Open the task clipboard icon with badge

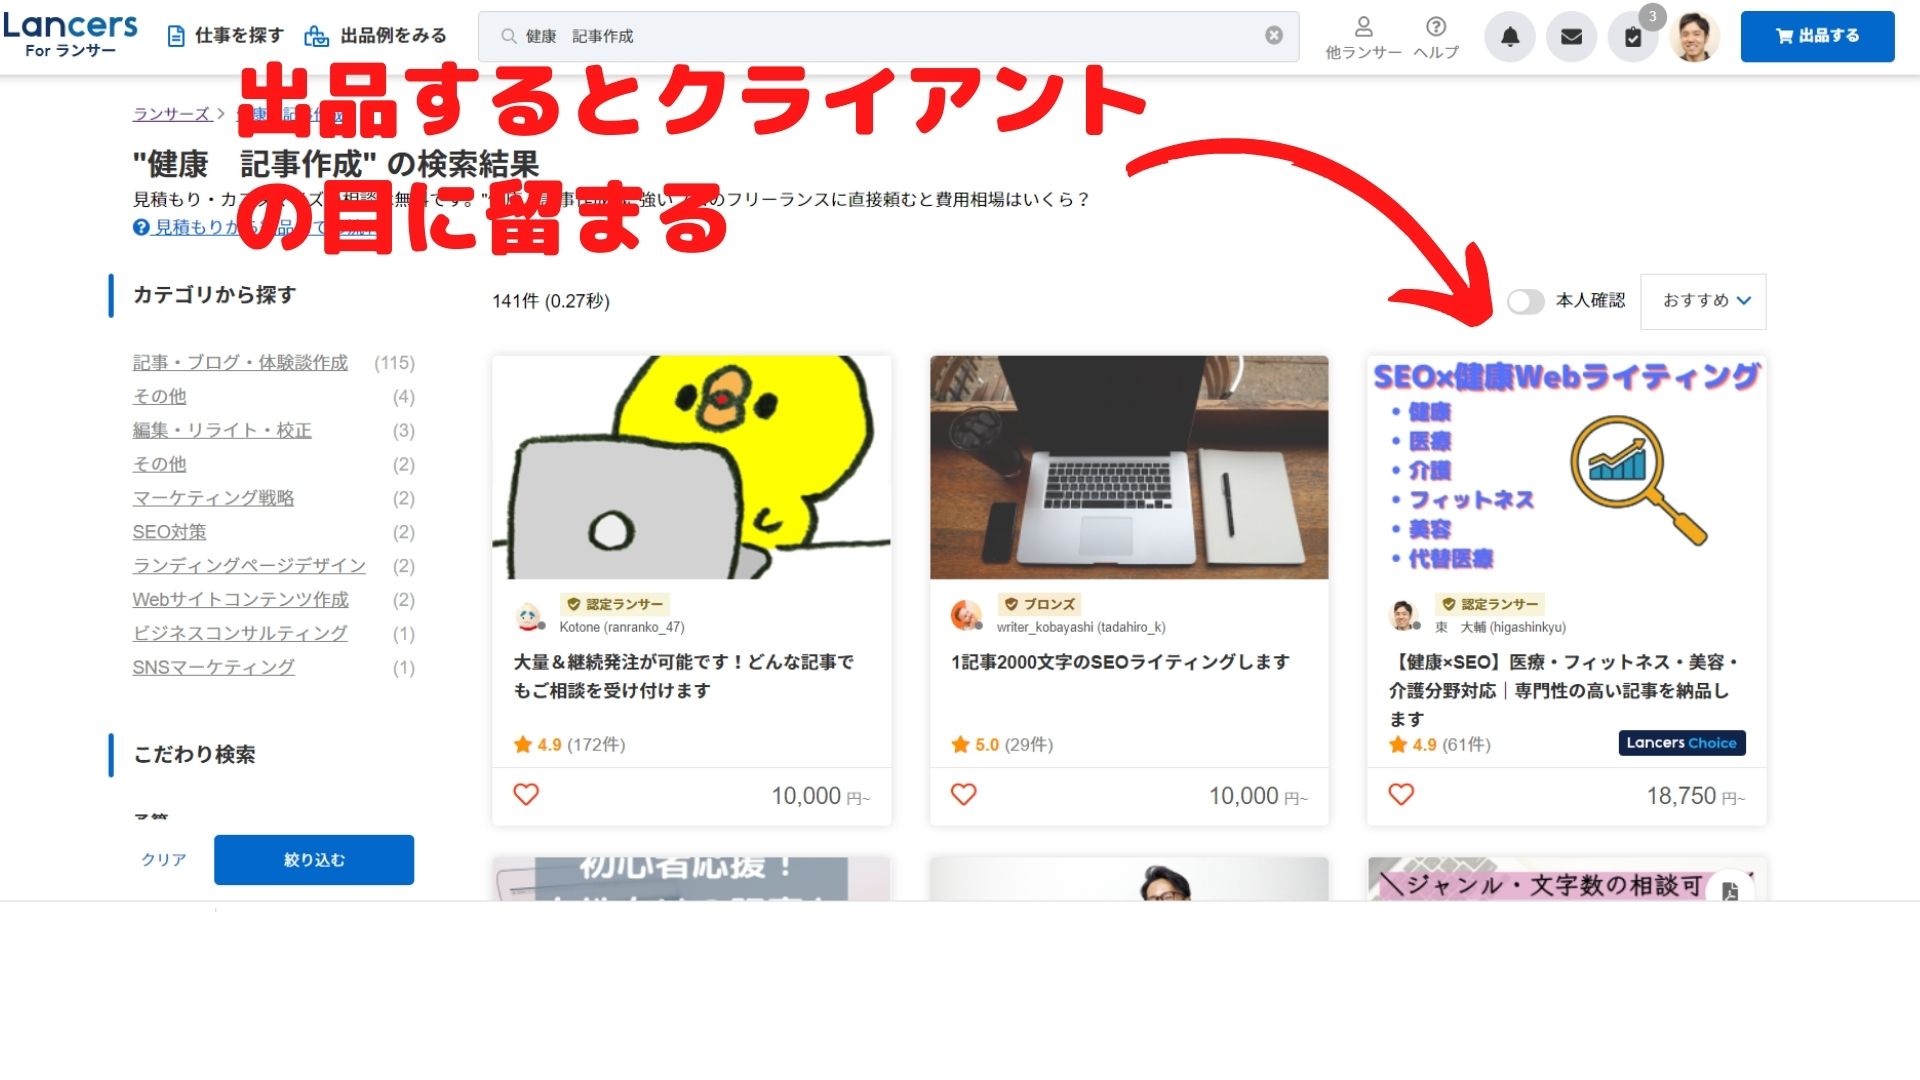(x=1633, y=37)
